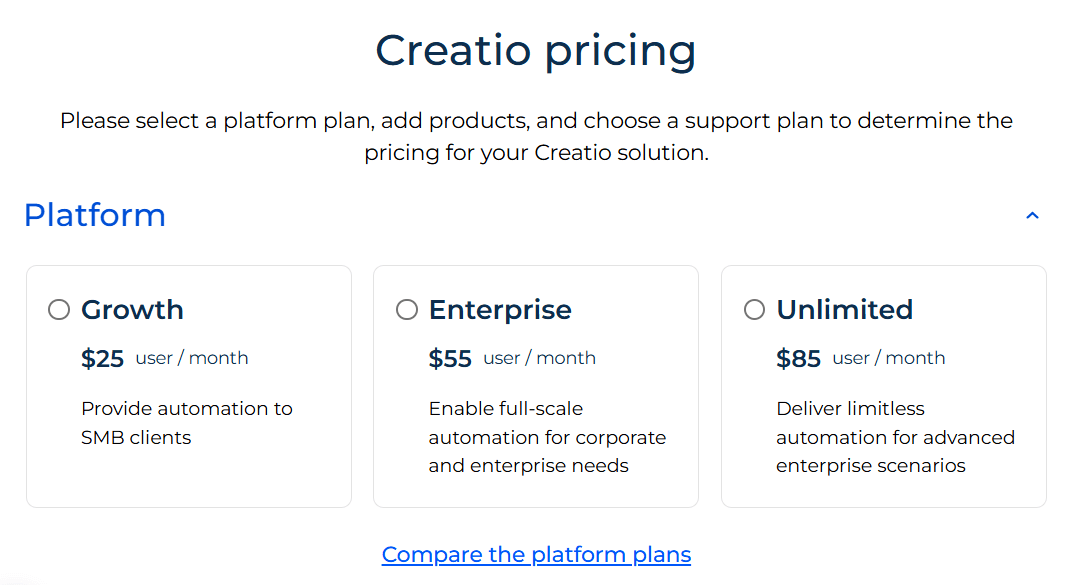The image size is (1077, 585).
Task: Select the Enterprise plan card
Action: [536, 385]
